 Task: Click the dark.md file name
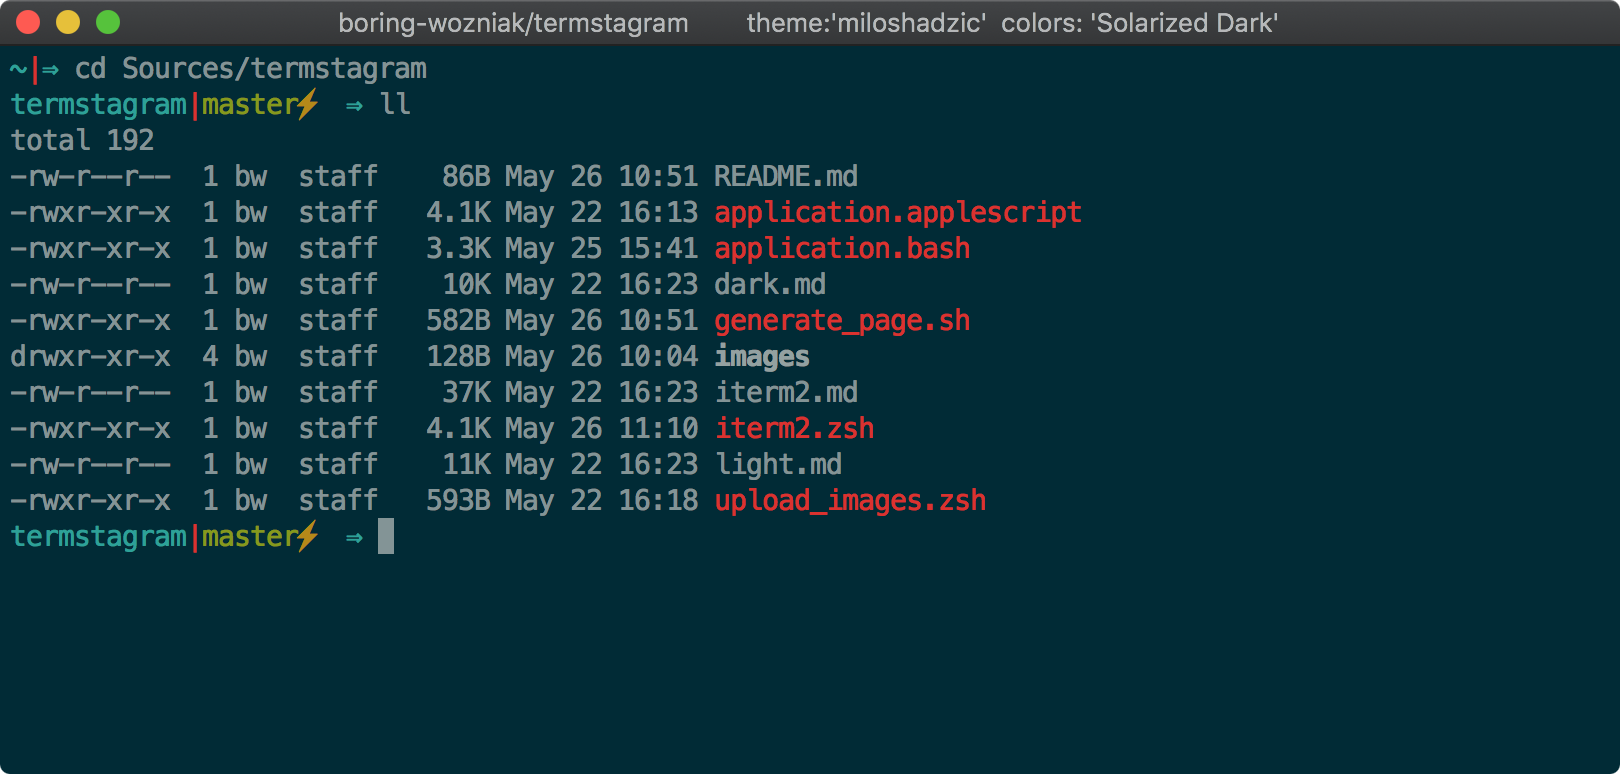pyautogui.click(x=769, y=285)
